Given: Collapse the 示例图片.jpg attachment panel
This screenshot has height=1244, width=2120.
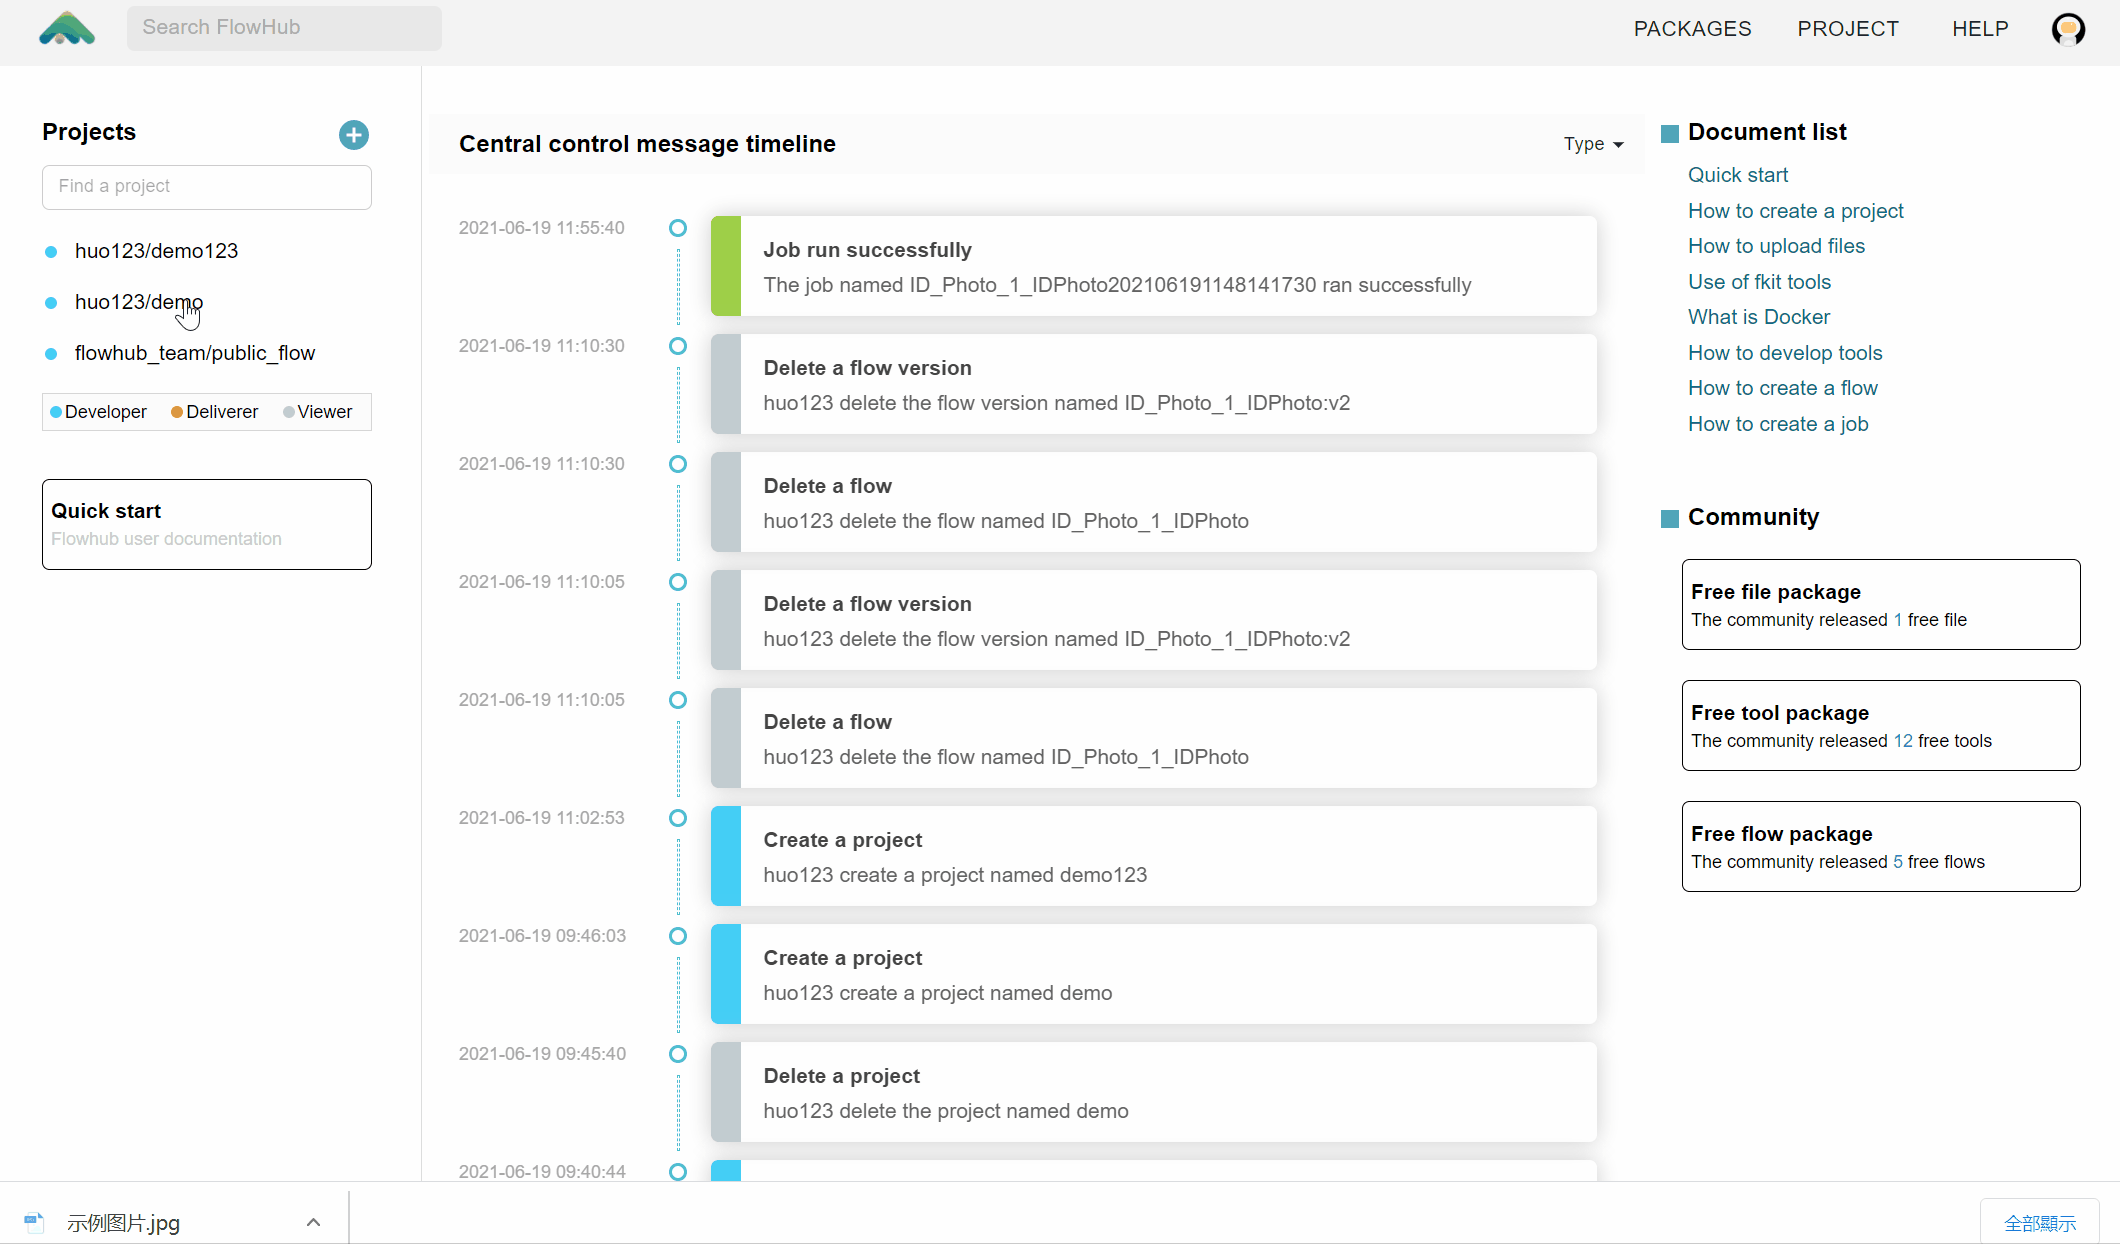Looking at the screenshot, I should [x=313, y=1222].
